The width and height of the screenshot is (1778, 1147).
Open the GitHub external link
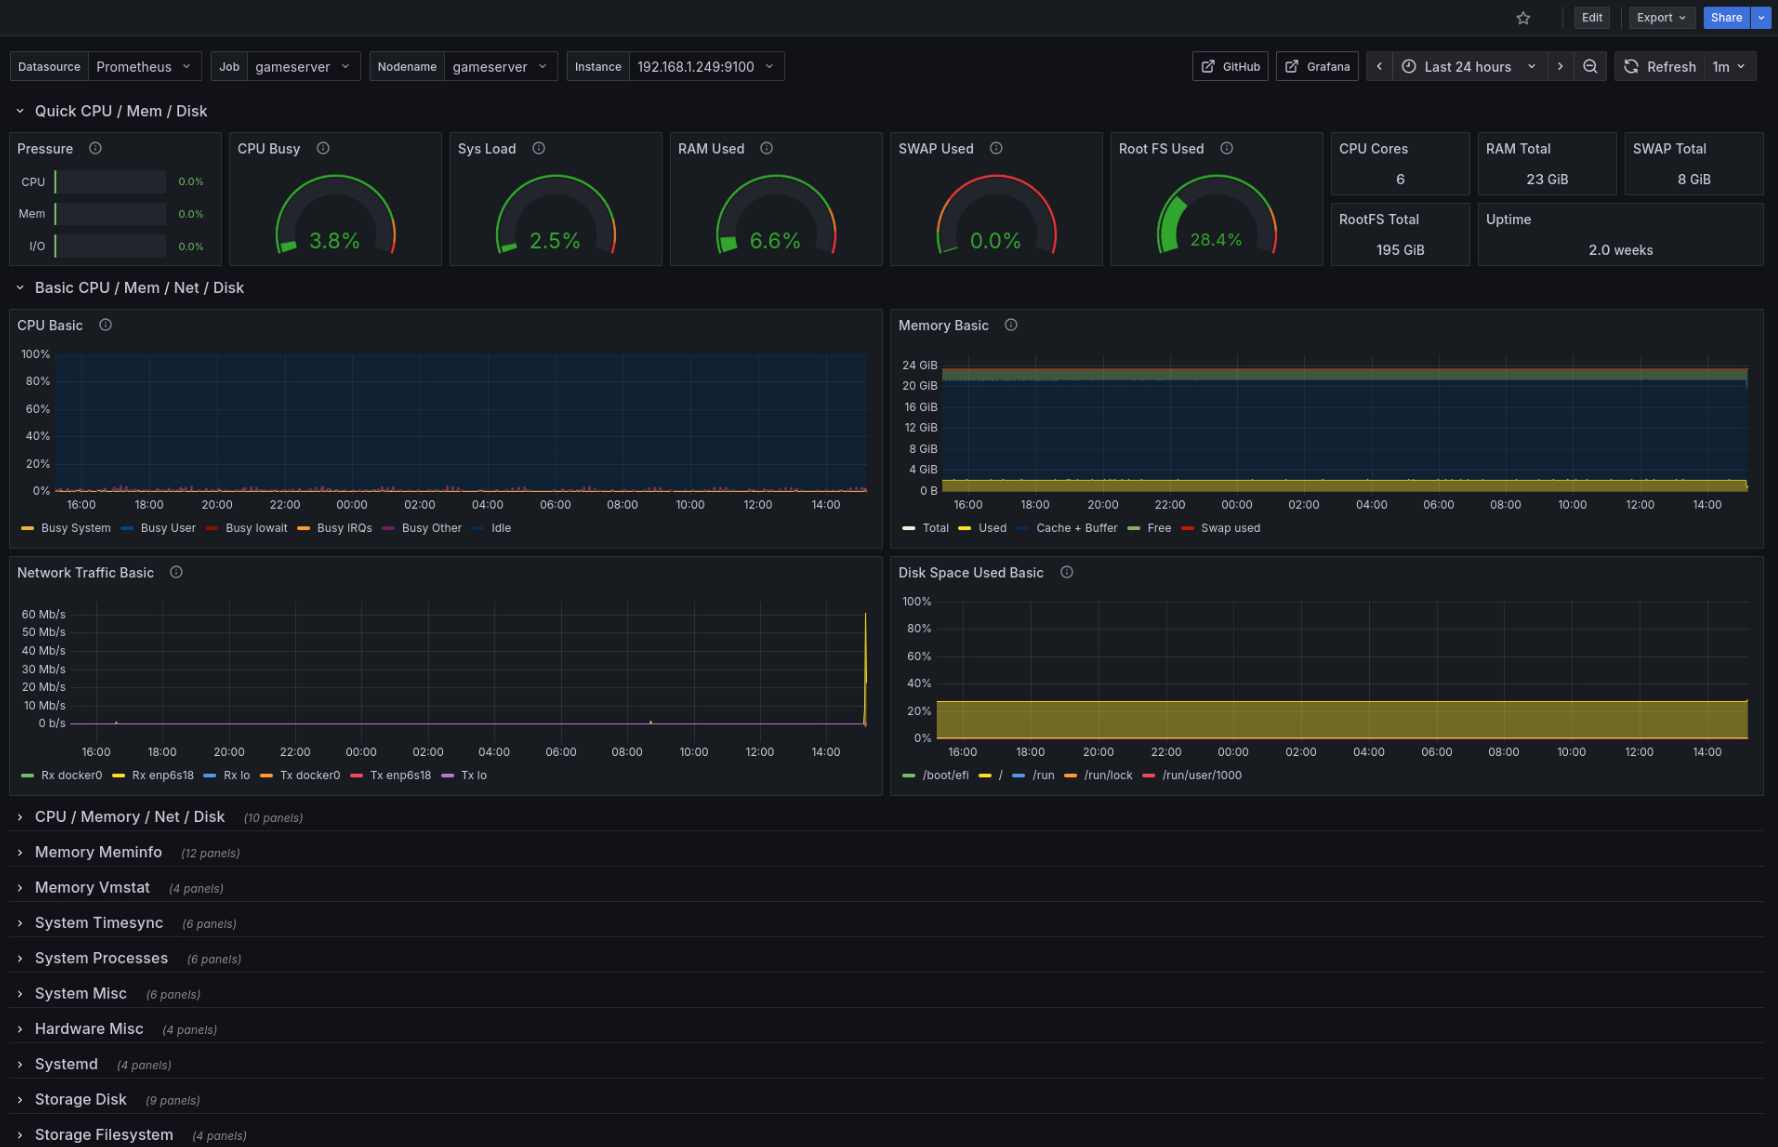pyautogui.click(x=1230, y=65)
